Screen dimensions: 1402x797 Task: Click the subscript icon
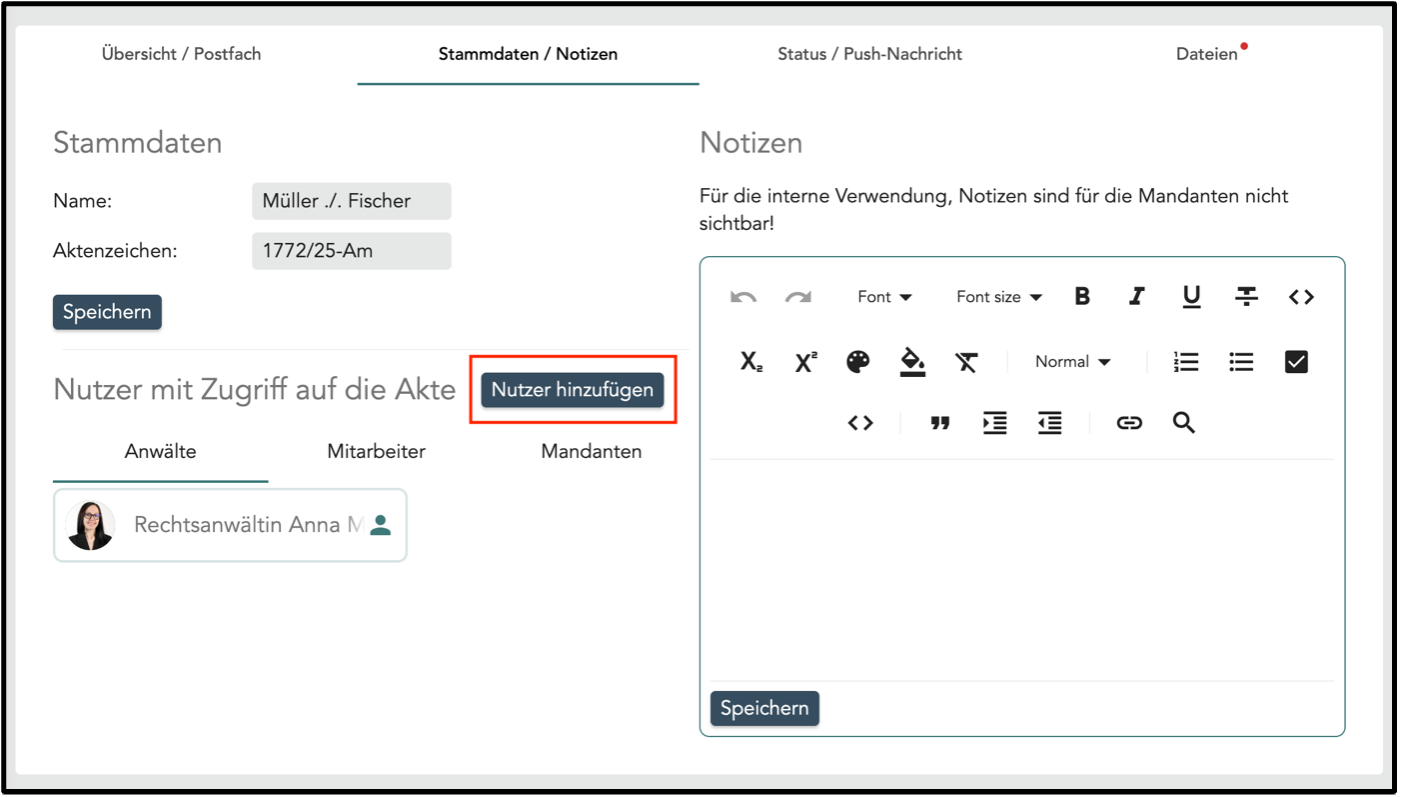(751, 362)
